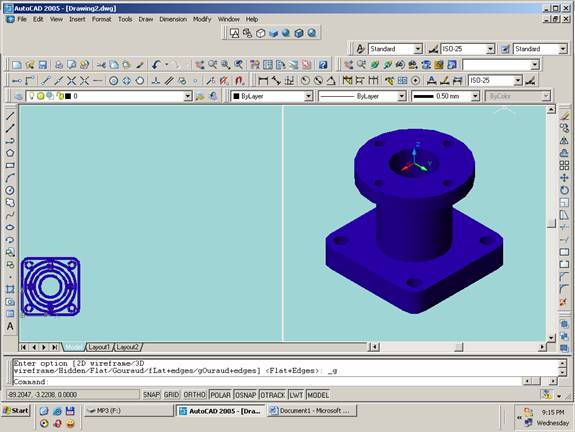Click the Hatch tool icon
The image size is (575, 432).
coord(10,289)
